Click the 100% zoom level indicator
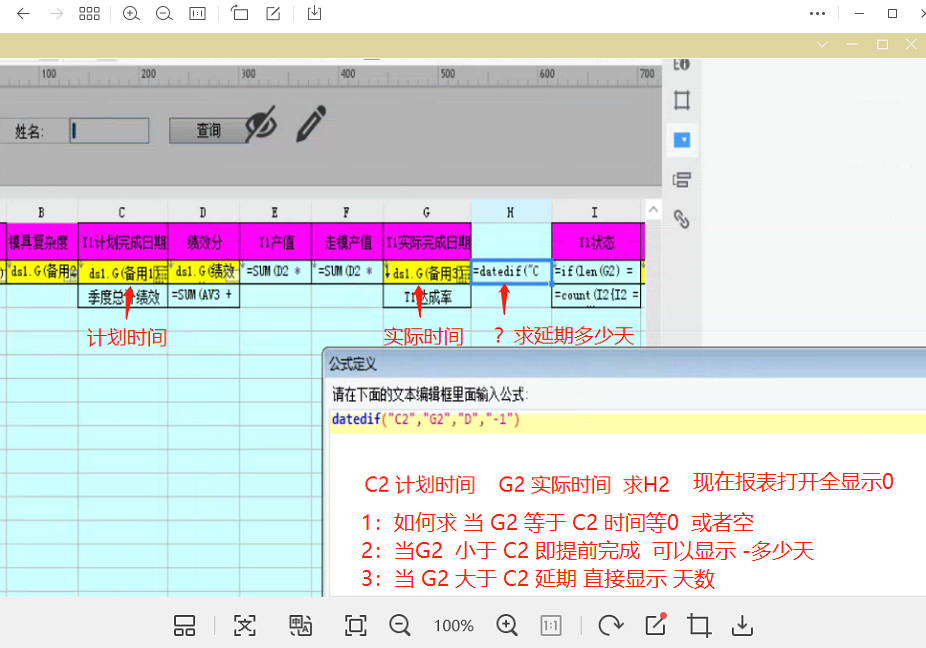This screenshot has width=926, height=648. 454,626
